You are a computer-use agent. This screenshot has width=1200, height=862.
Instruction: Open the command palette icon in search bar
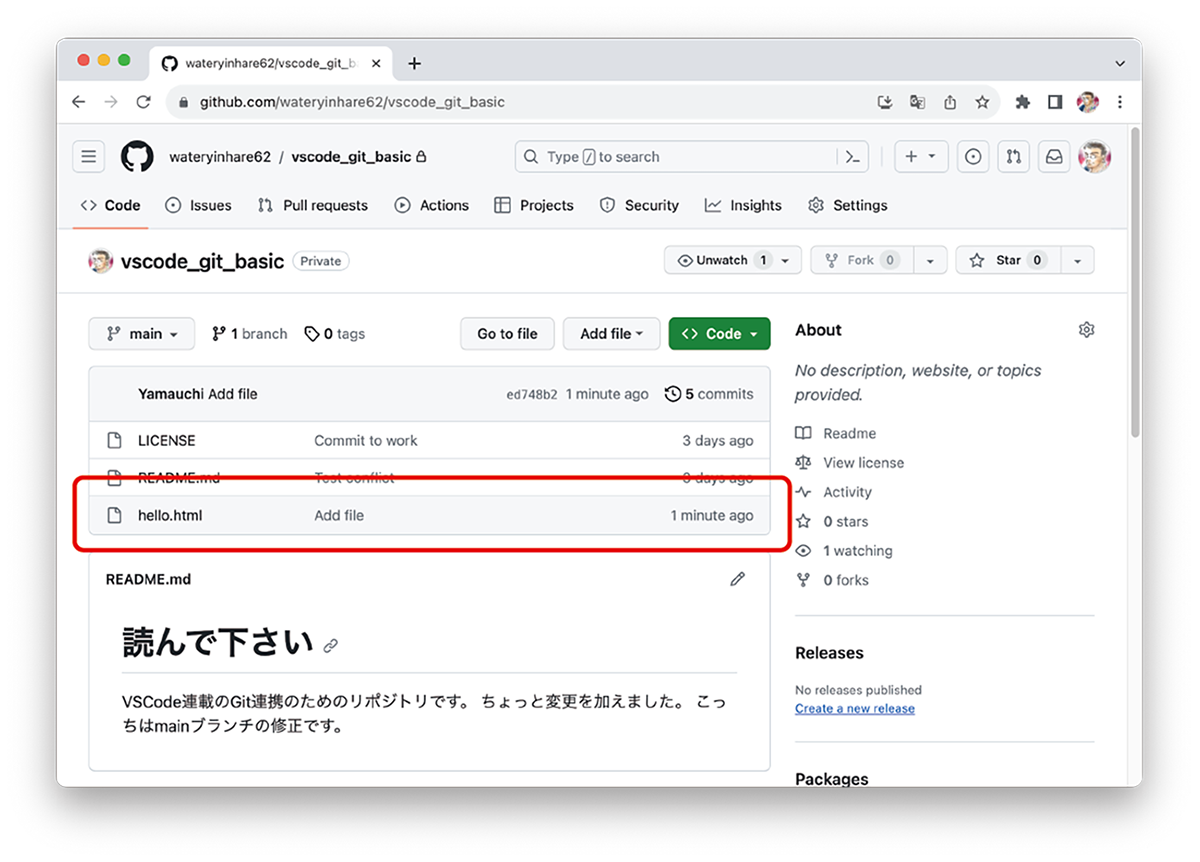point(853,157)
